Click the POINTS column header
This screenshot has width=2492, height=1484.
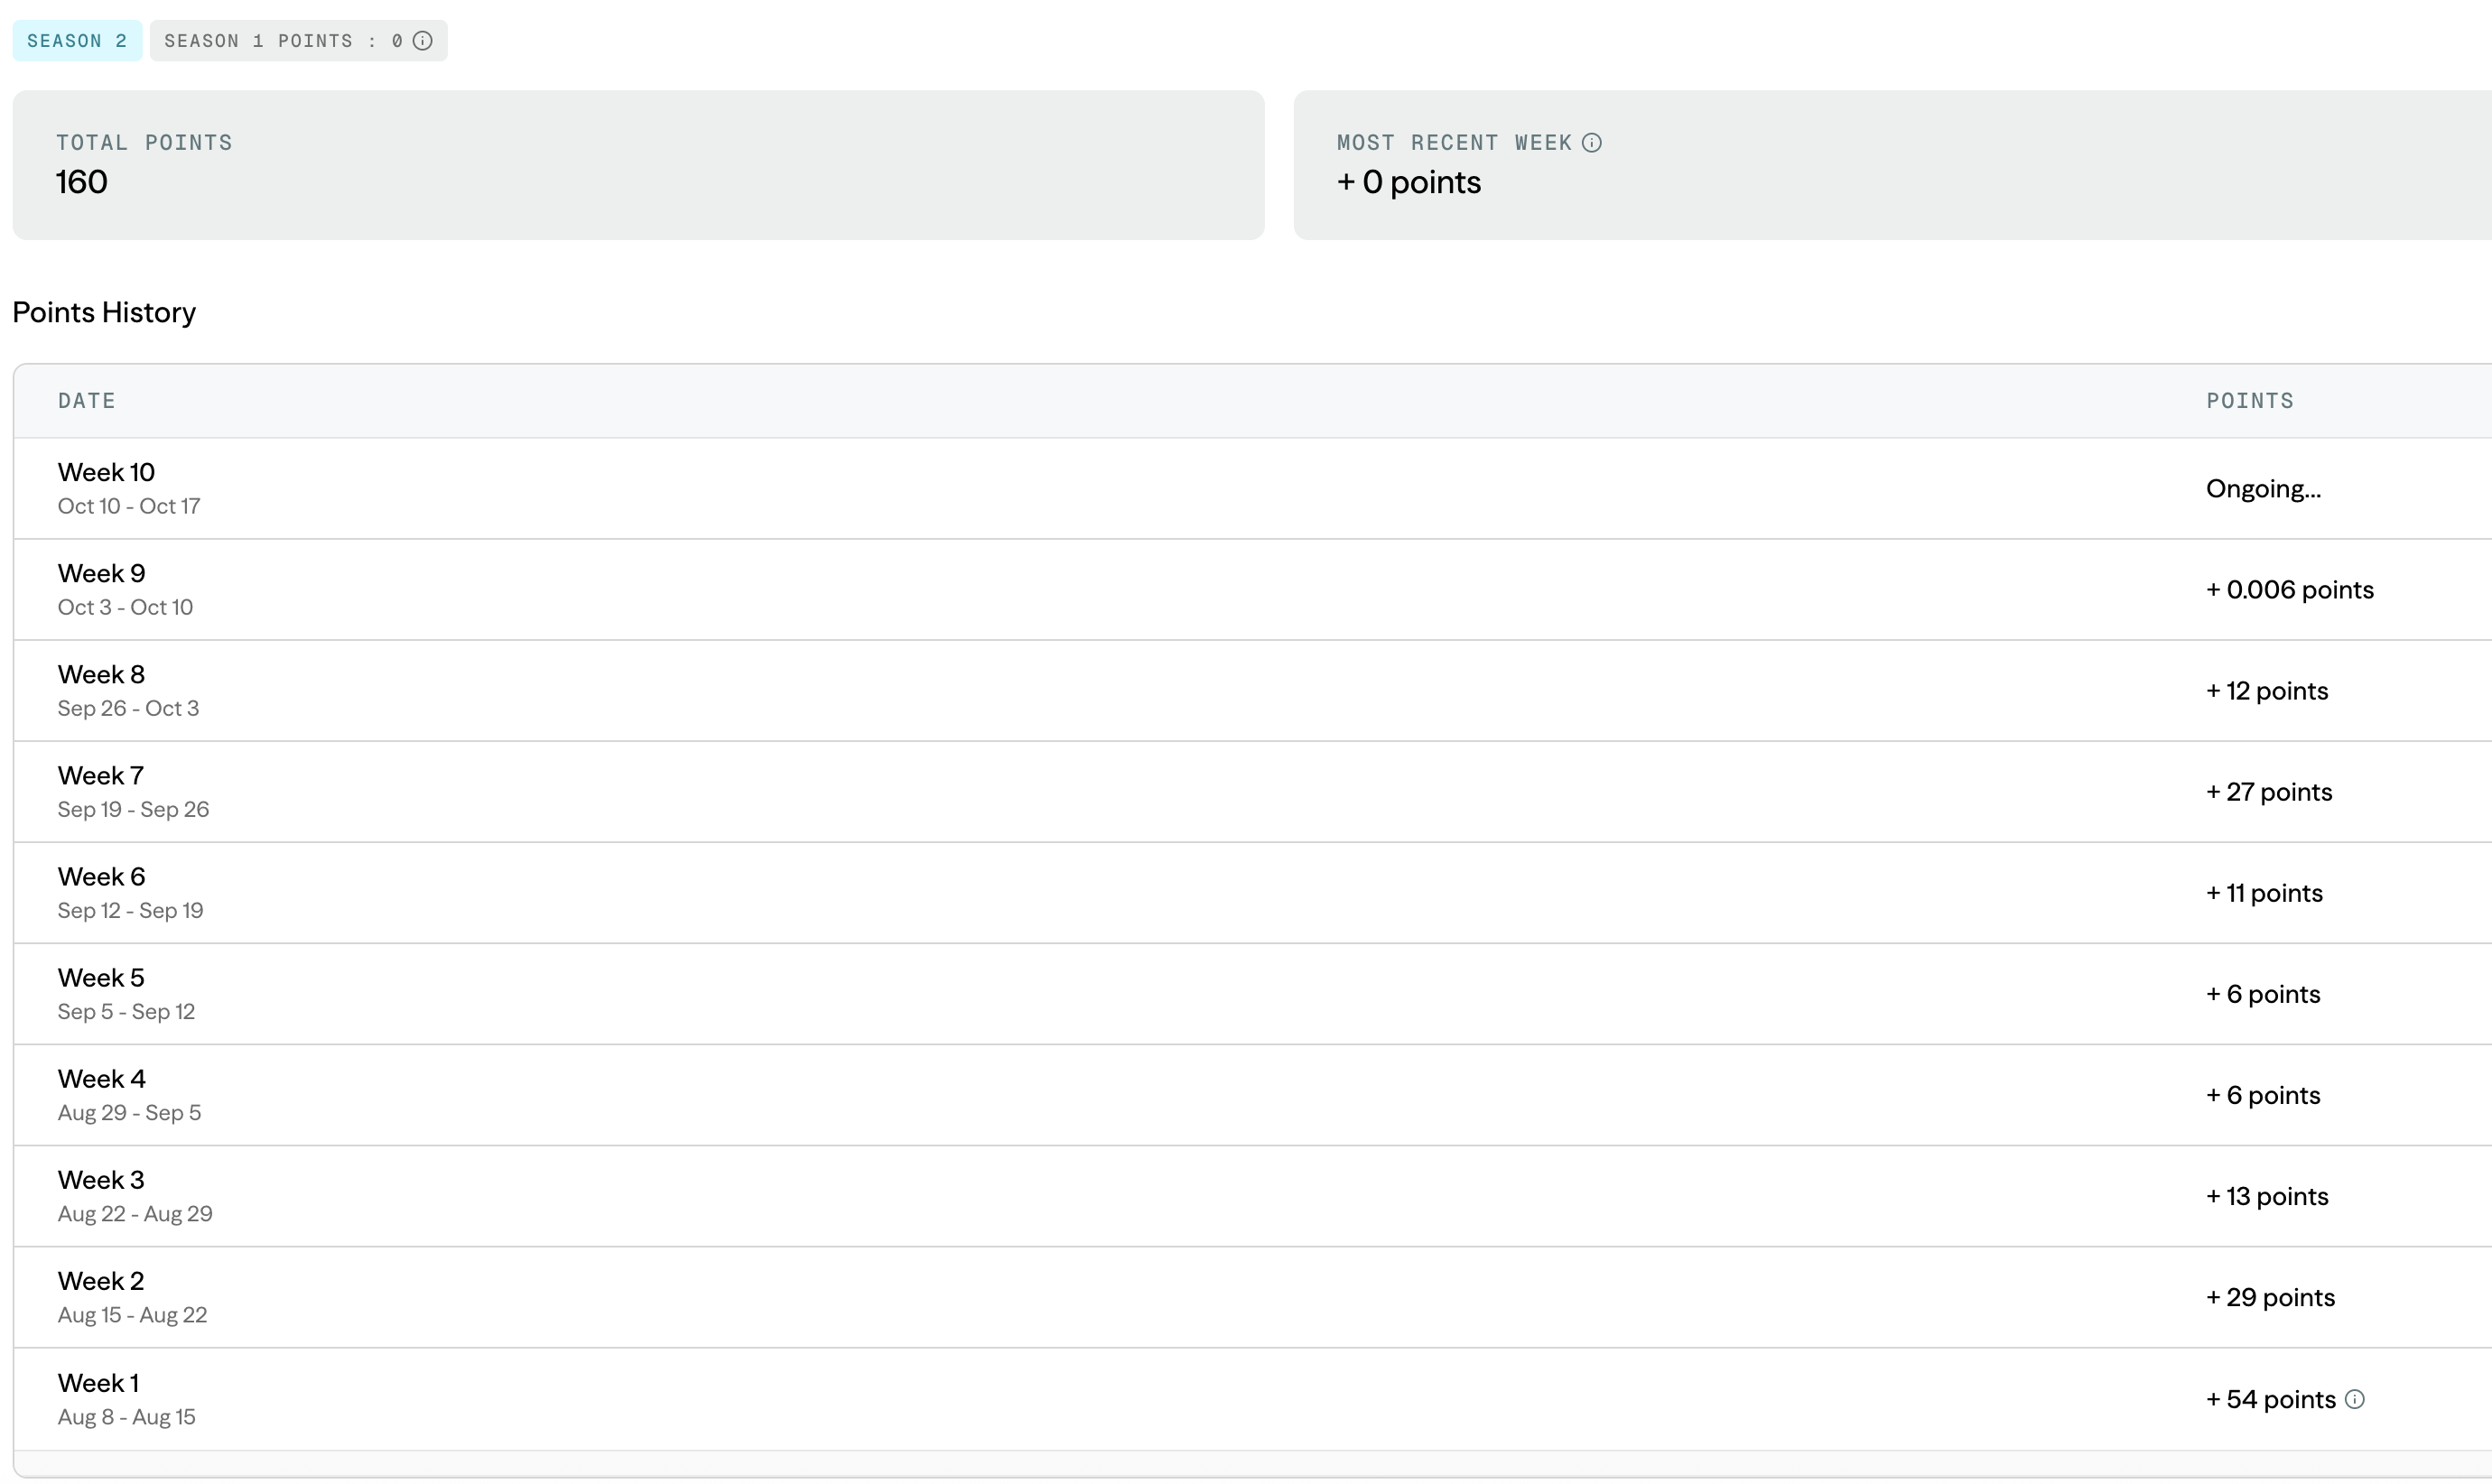[2250, 401]
